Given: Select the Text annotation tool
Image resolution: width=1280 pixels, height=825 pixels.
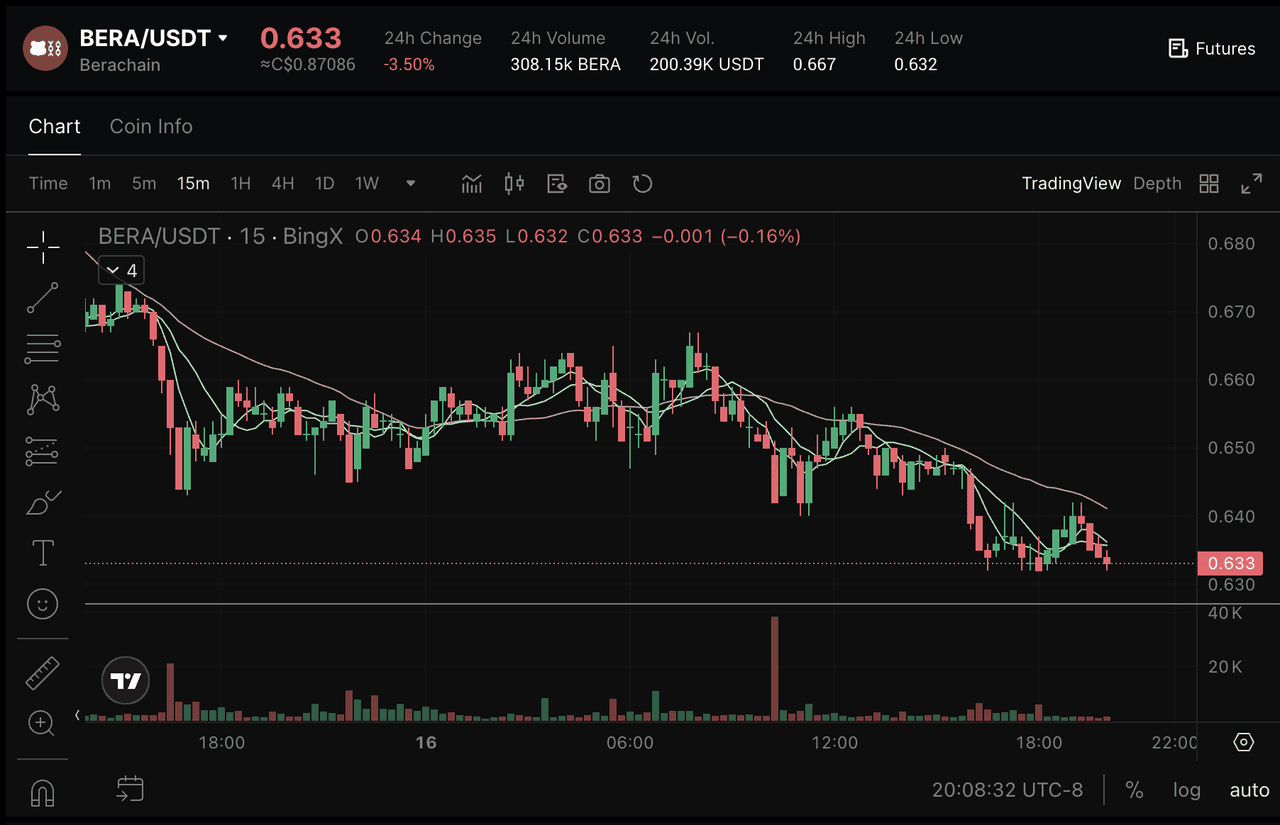Looking at the screenshot, I should click(42, 553).
